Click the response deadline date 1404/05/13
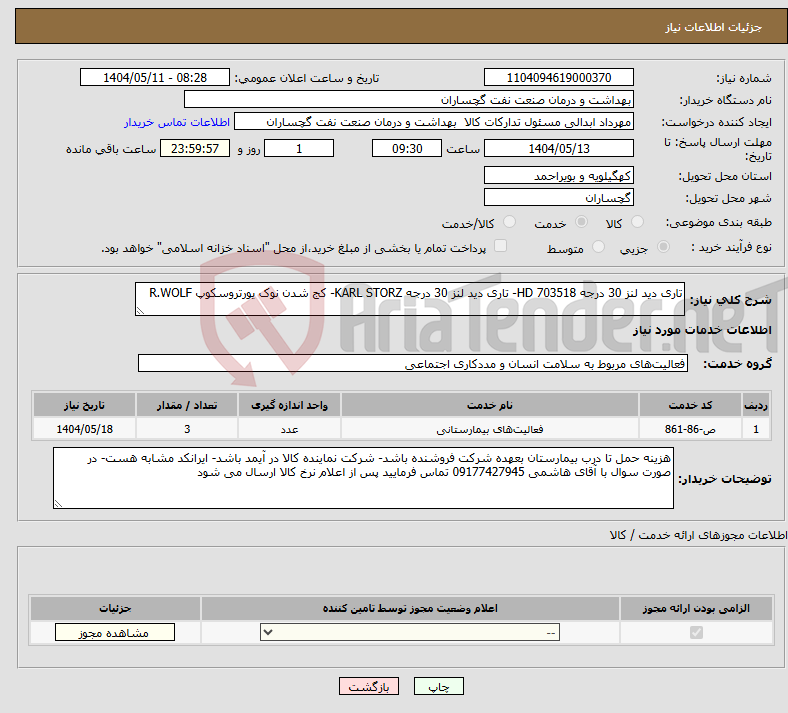This screenshot has height=713, width=788. click(x=558, y=148)
